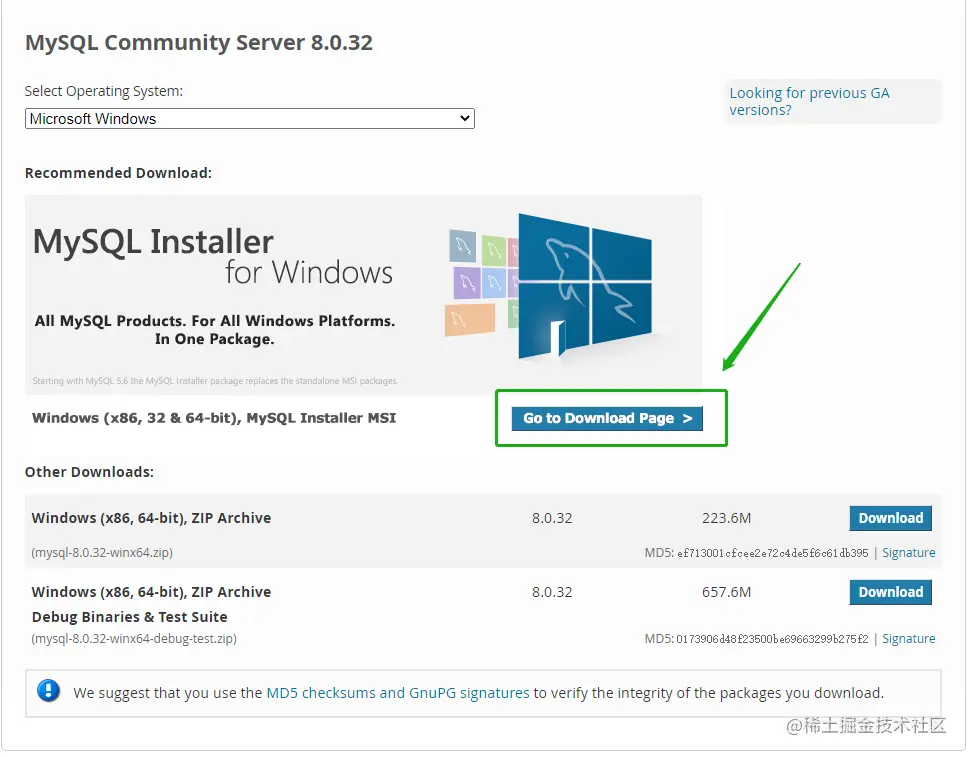The width and height of the screenshot is (968, 757).
Task: Click the Windows (x86, 32 & 64-bit), MySQL Installer MSI label
Action: (x=214, y=418)
